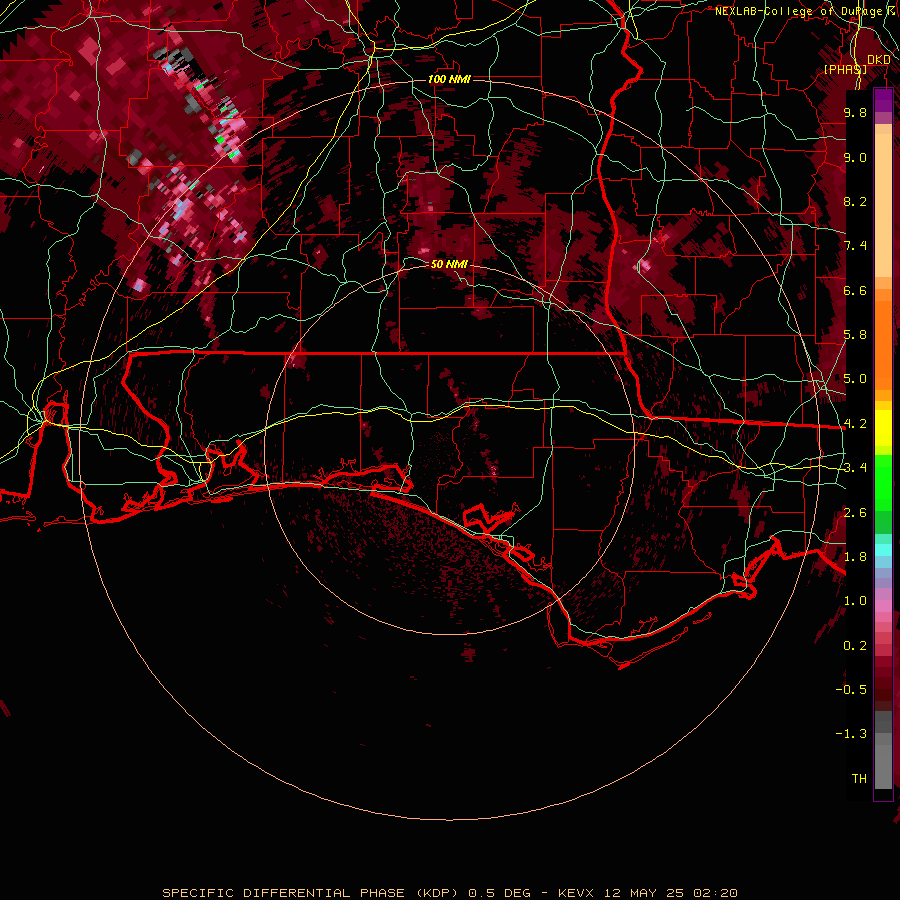Click the -1.3 value on the color scale
This screenshot has width=900, height=900.
click(x=851, y=734)
